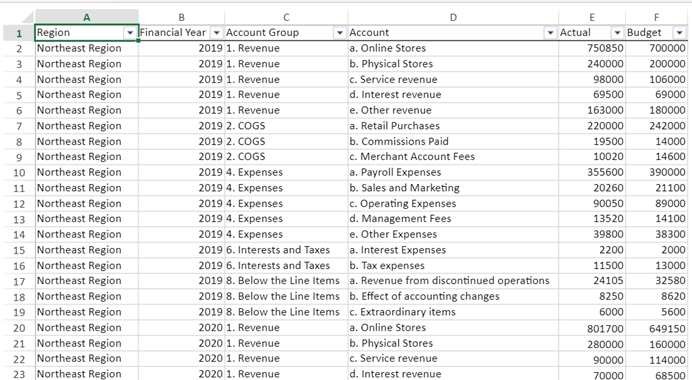Click the Account header cell
The image size is (692, 380).
tap(453, 33)
